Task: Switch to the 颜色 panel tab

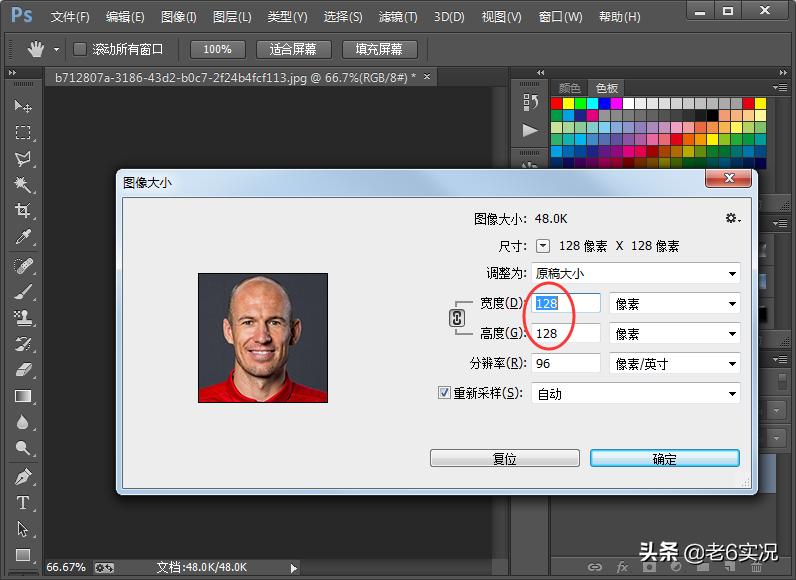Action: [569, 88]
